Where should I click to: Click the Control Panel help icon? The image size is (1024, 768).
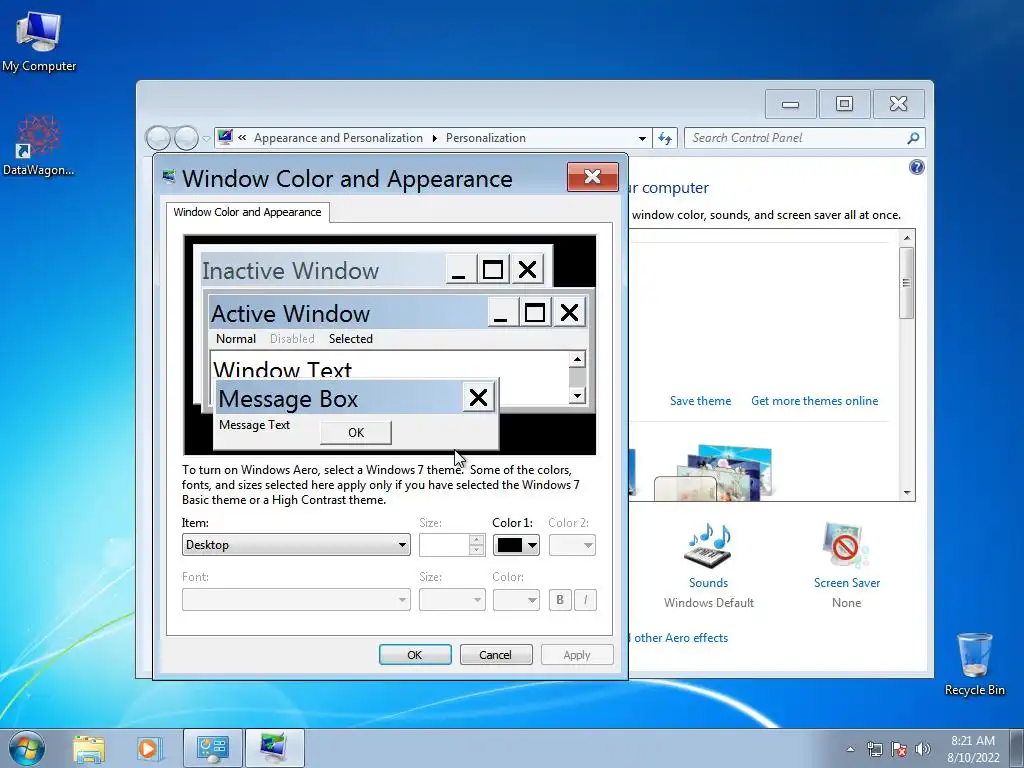tap(917, 167)
